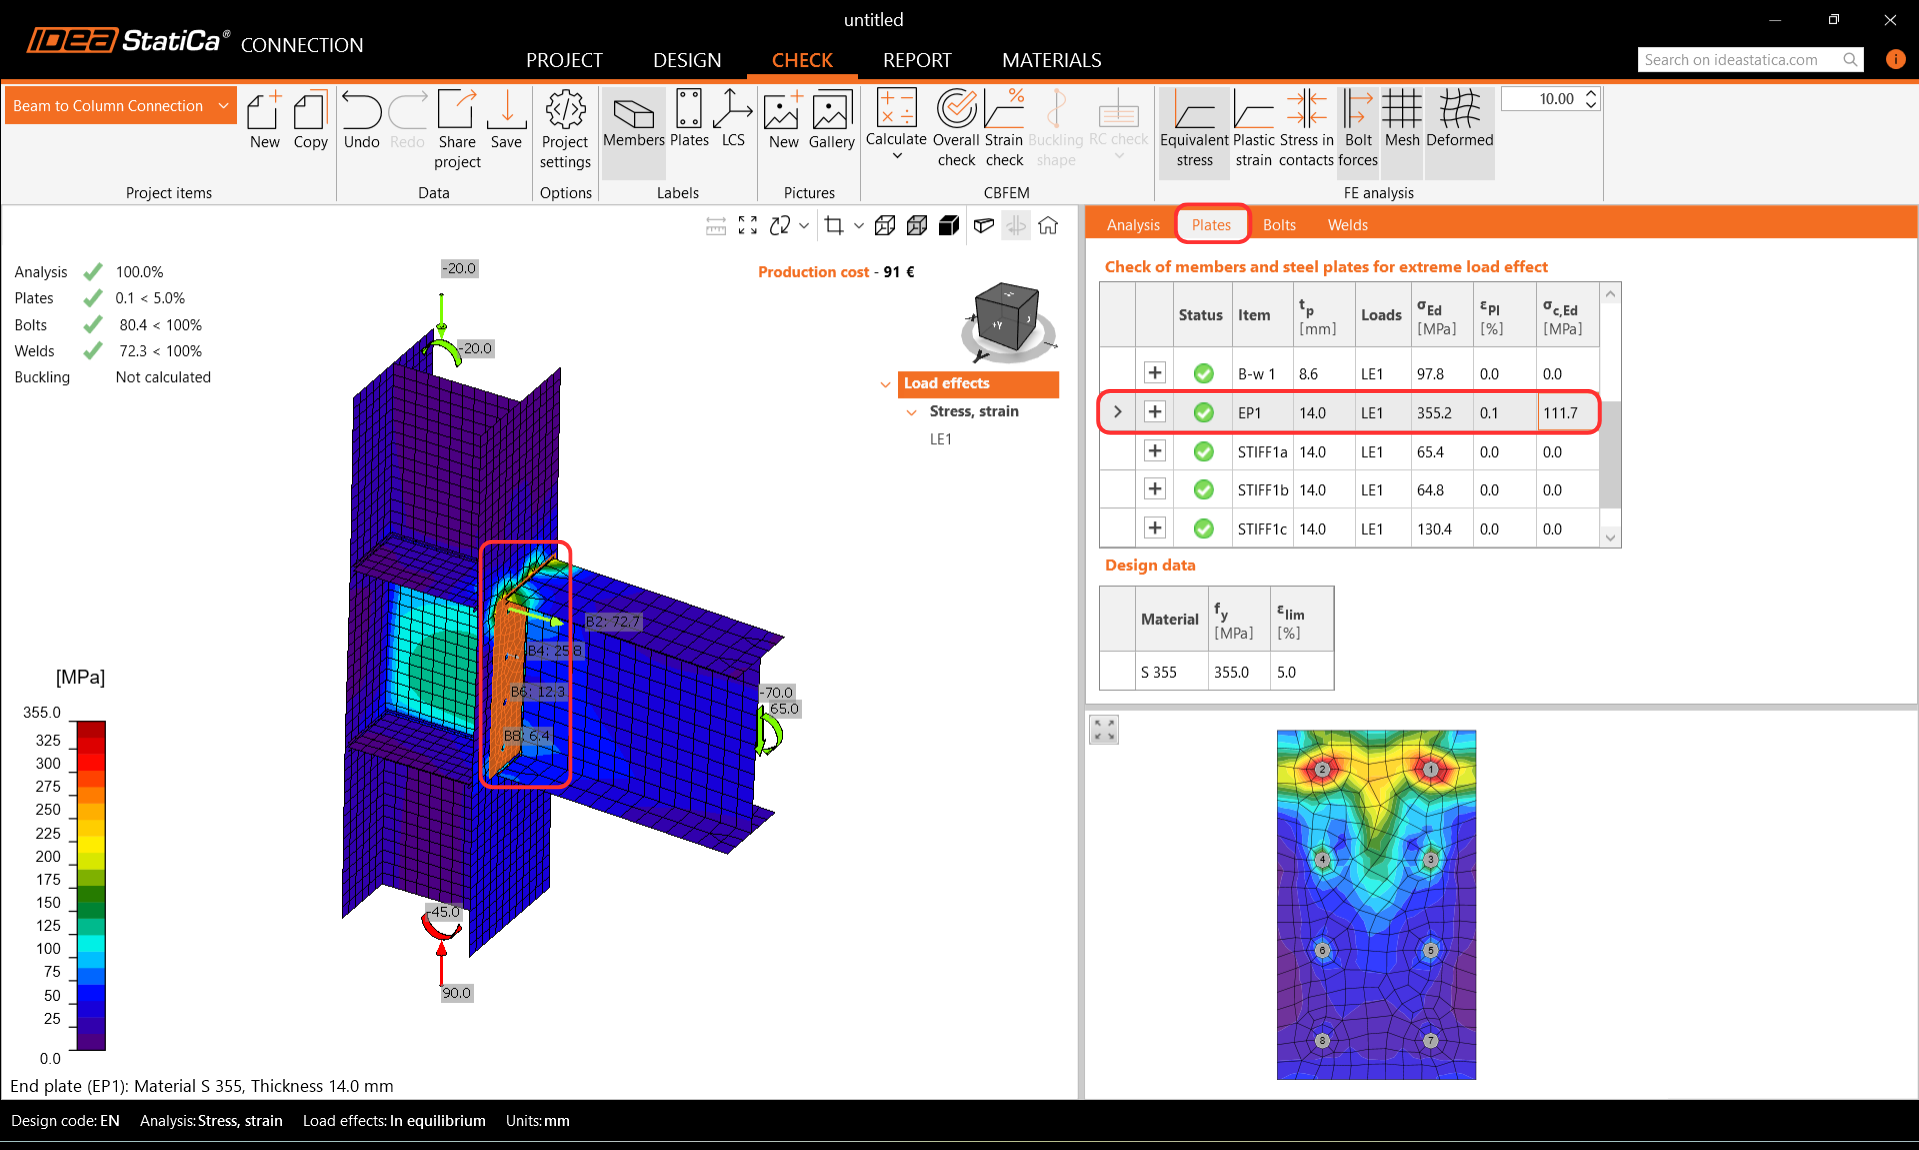The image size is (1919, 1150).
Task: Select load effect LE1 in tree
Action: (x=941, y=439)
